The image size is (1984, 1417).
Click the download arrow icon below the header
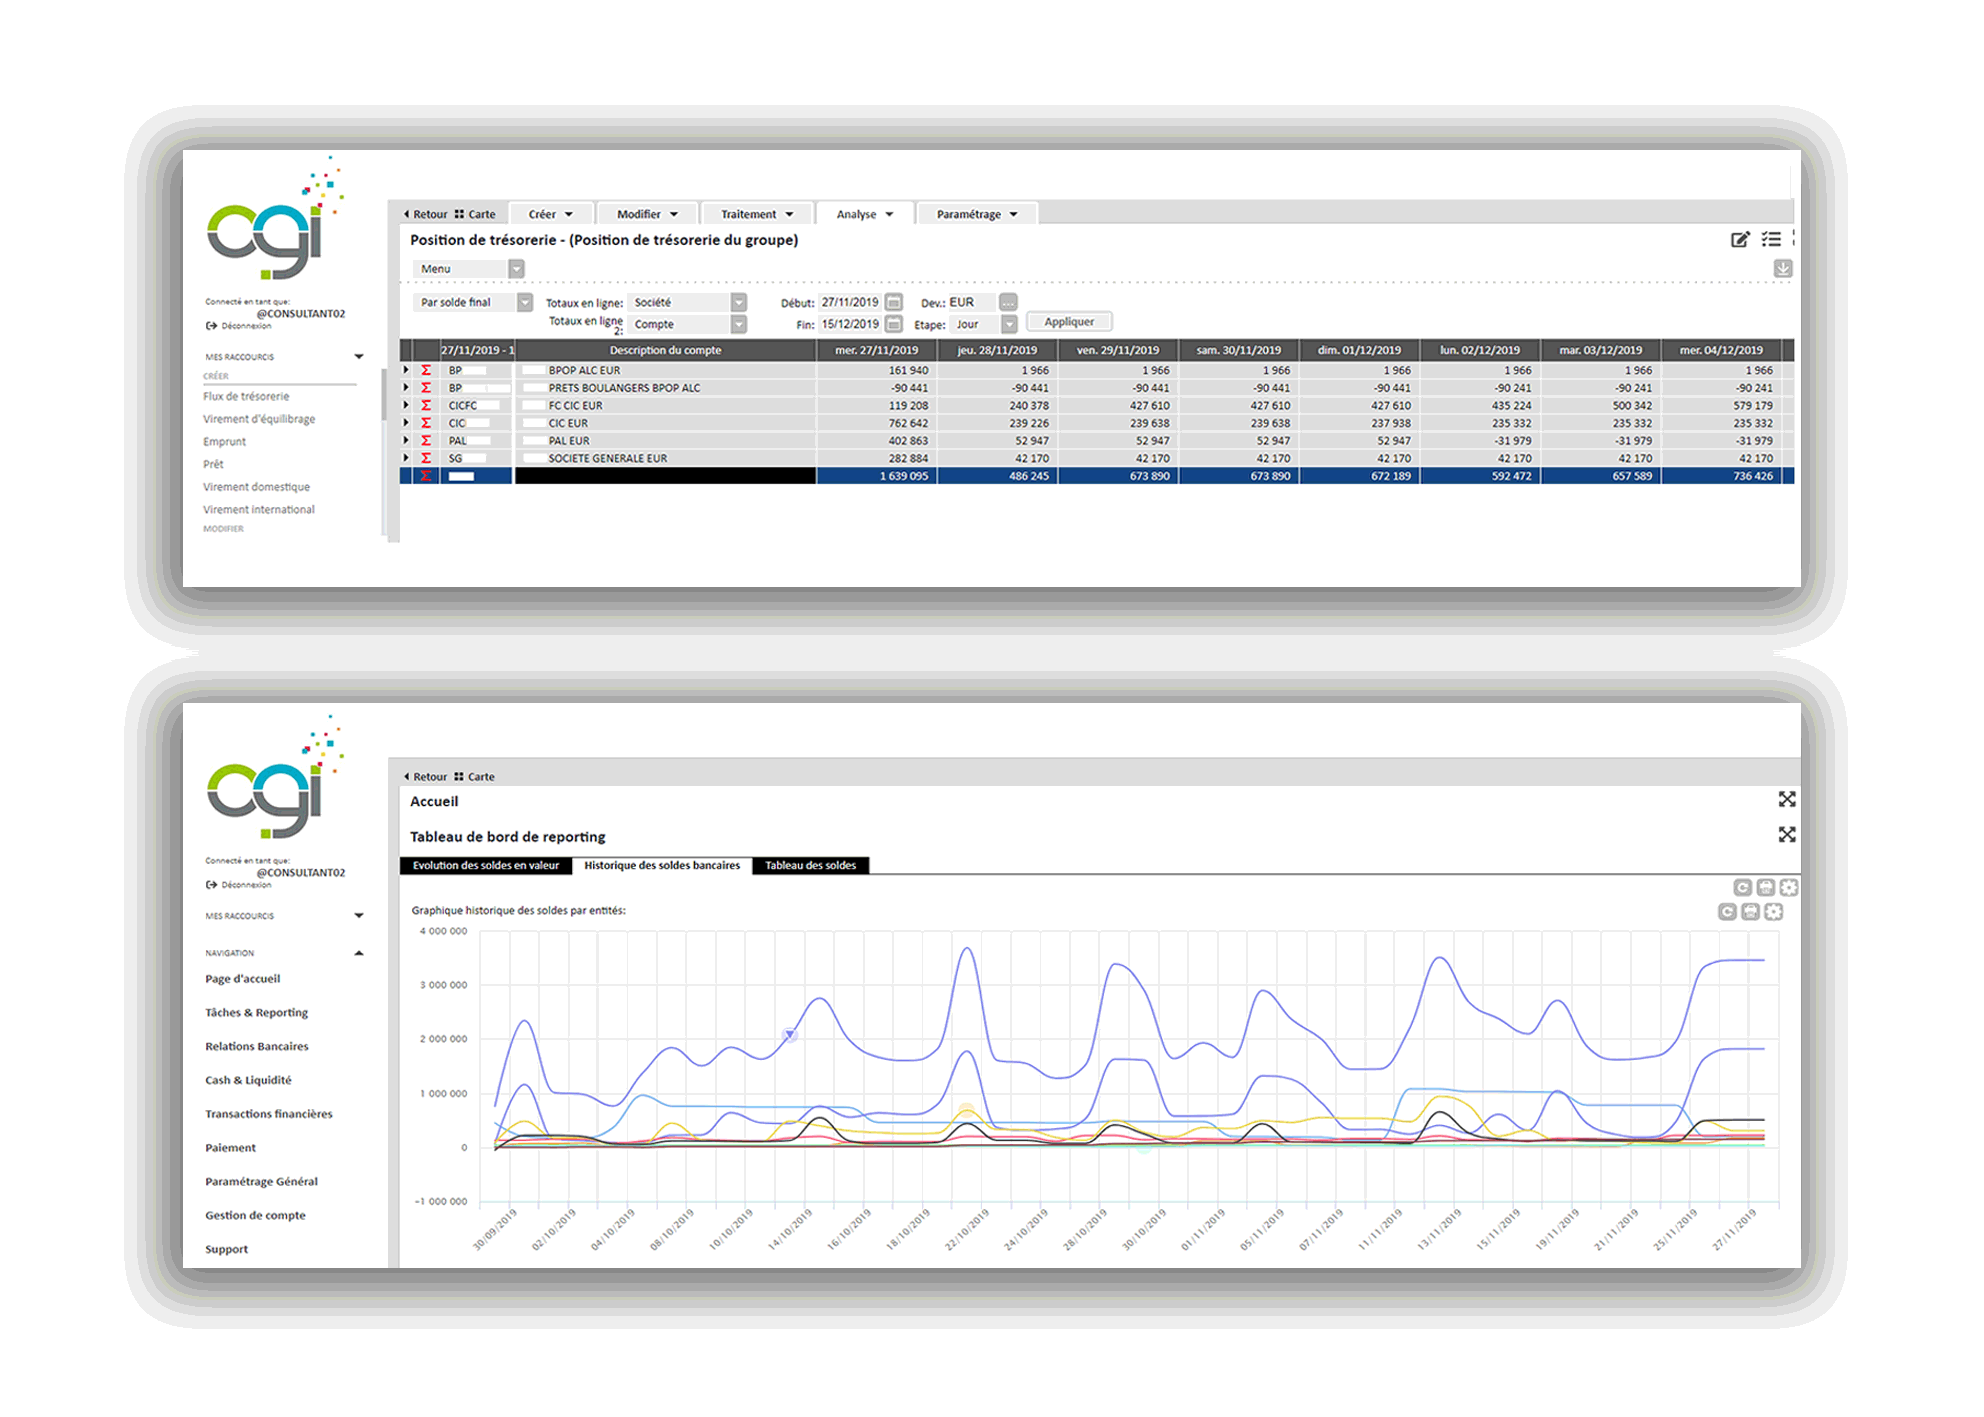tap(1783, 268)
